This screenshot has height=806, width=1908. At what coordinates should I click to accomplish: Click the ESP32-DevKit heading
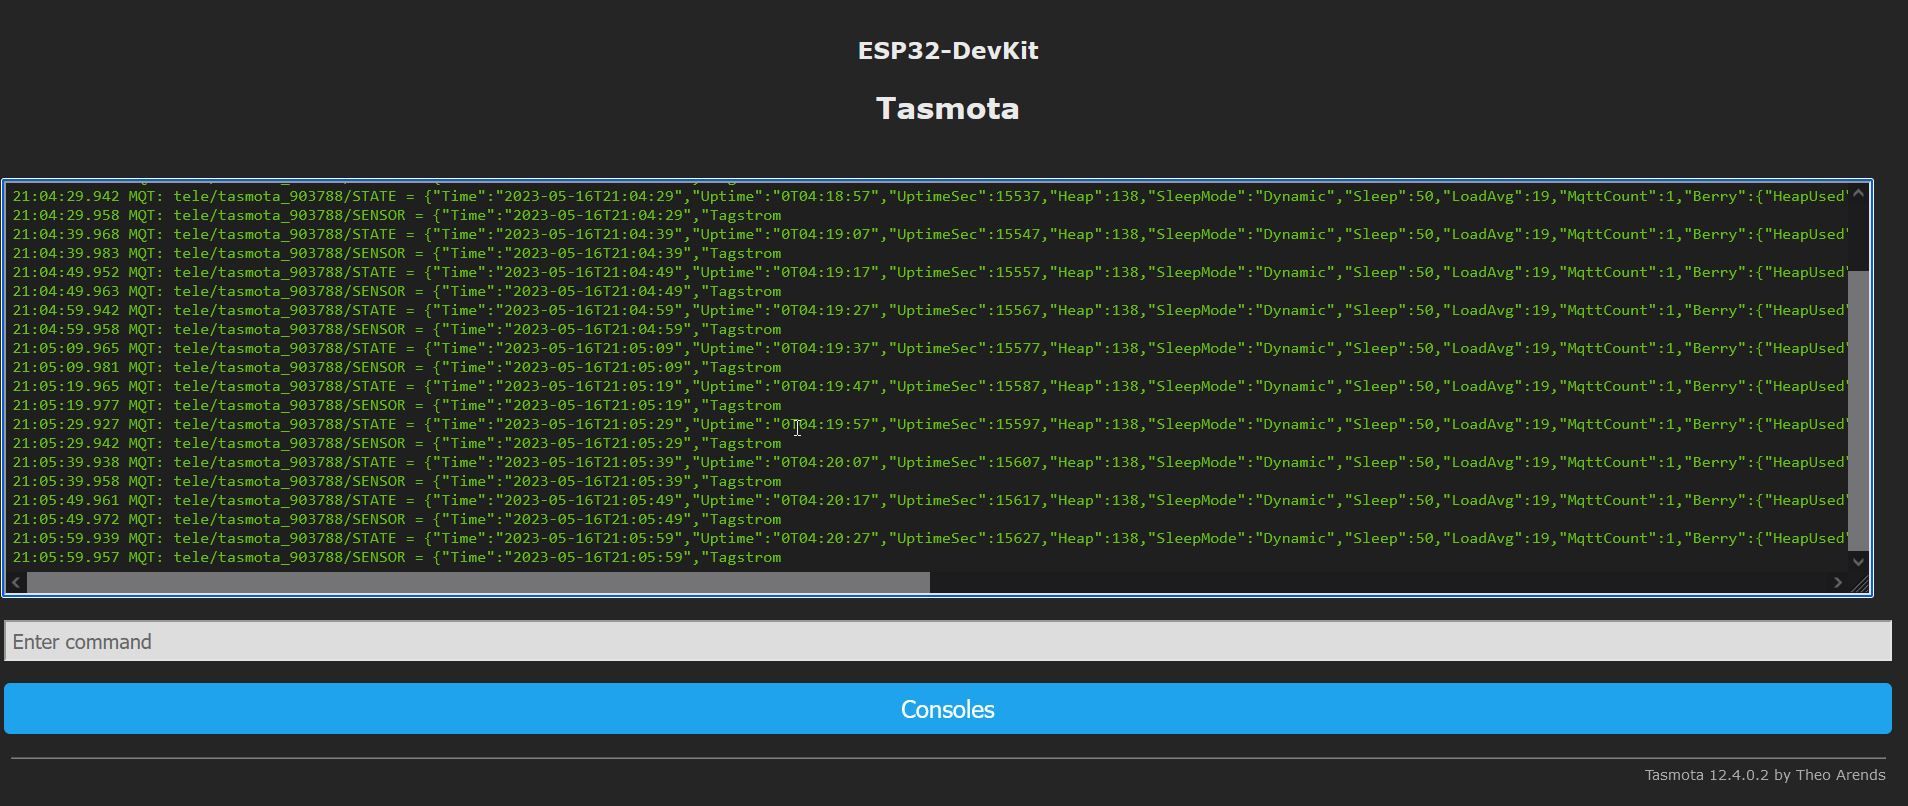pos(948,51)
